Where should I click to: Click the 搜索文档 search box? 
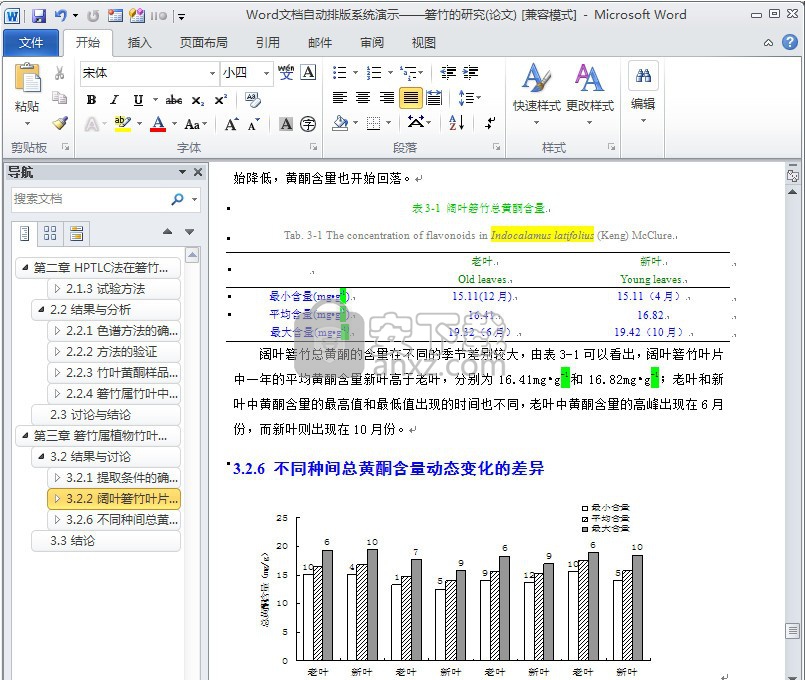tap(90, 199)
